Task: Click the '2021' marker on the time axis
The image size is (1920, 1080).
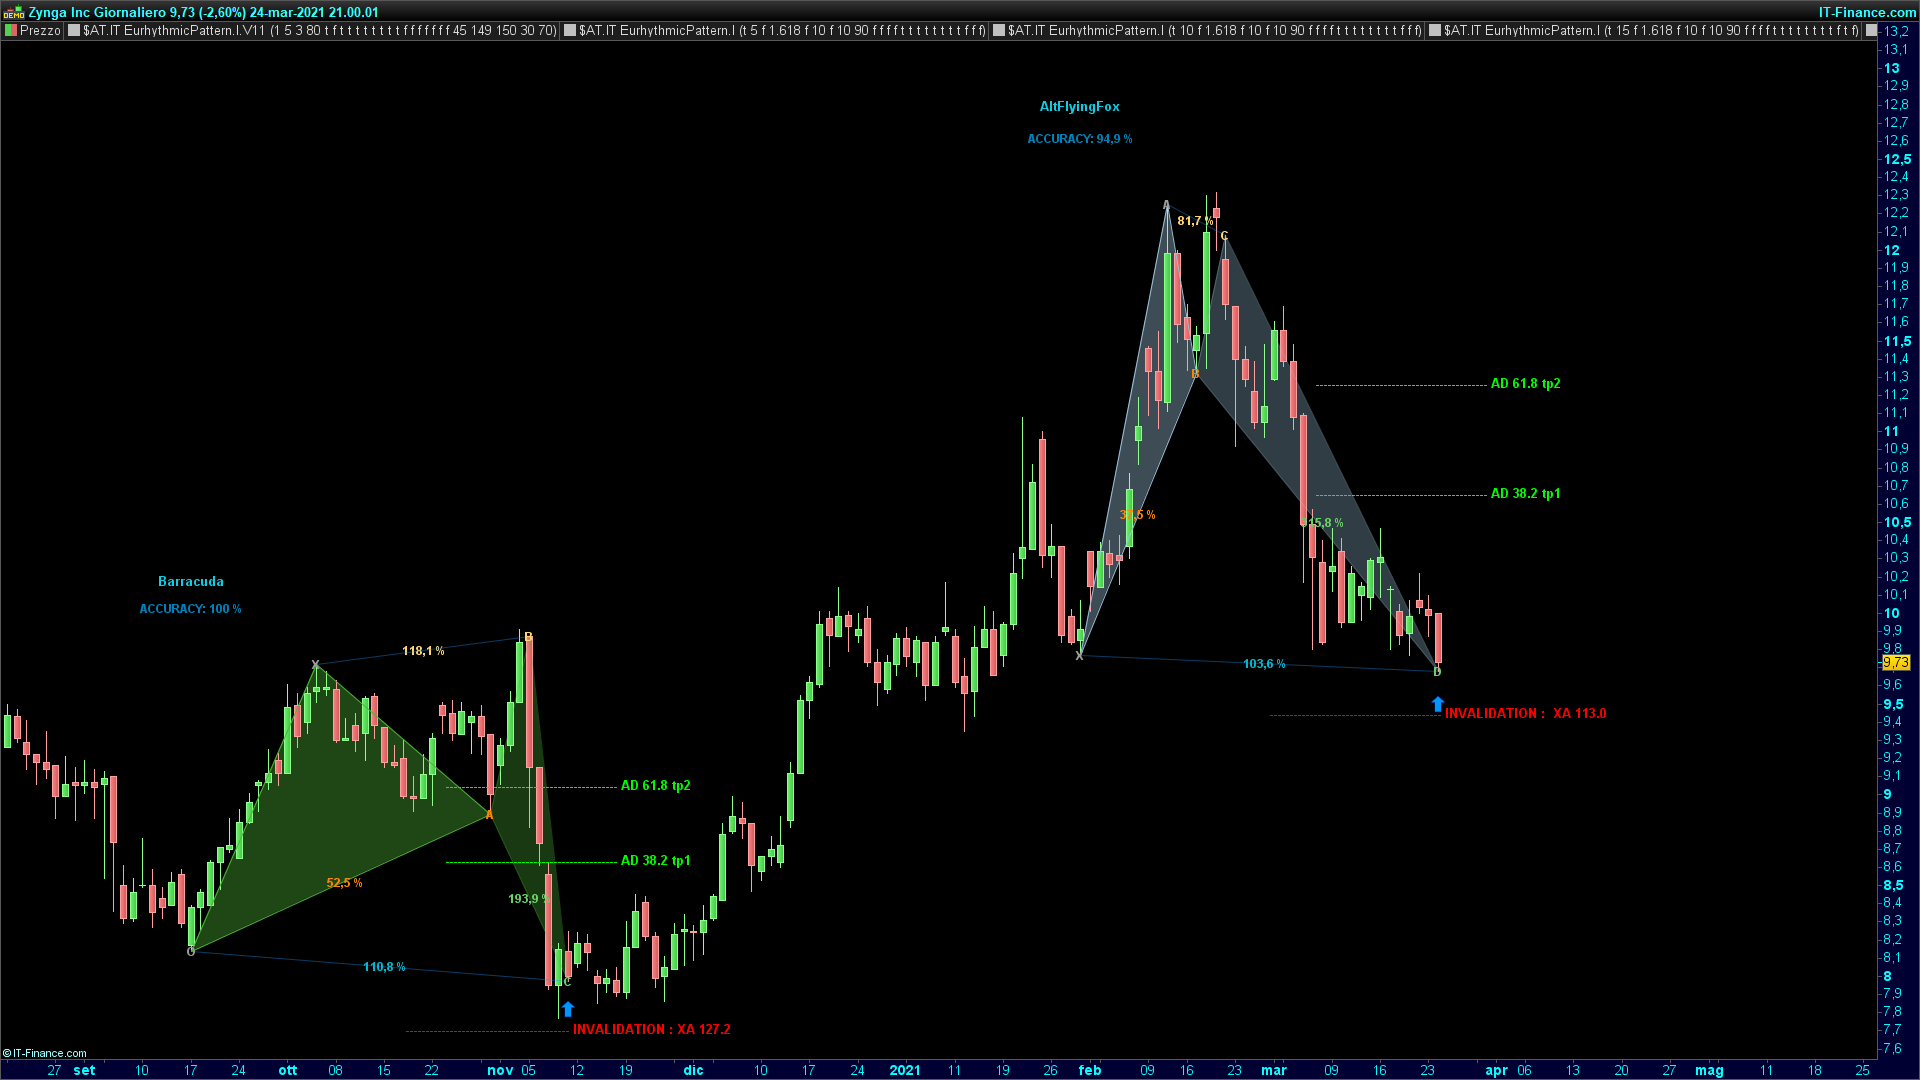Action: click(905, 1070)
